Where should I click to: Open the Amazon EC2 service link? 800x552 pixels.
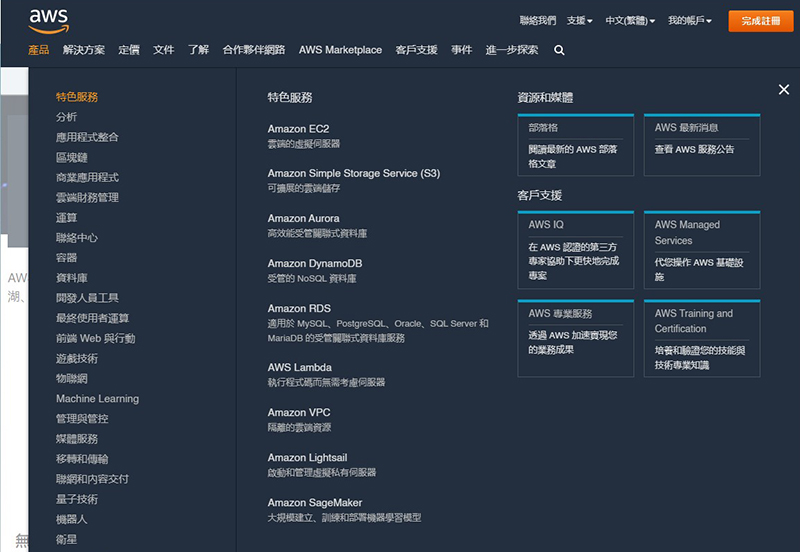coord(298,129)
